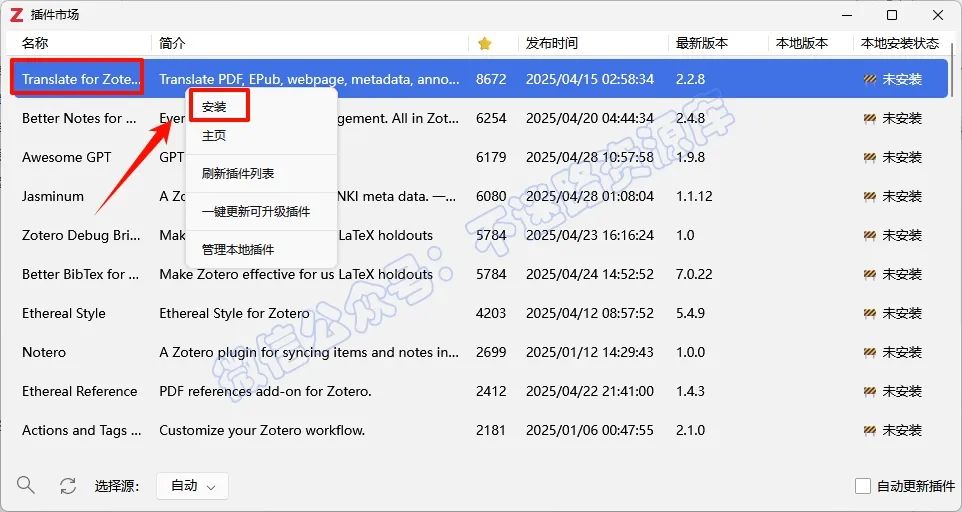Viewport: 962px width, 512px height.
Task: Select the Better Notes for ... row
Action: coord(478,118)
